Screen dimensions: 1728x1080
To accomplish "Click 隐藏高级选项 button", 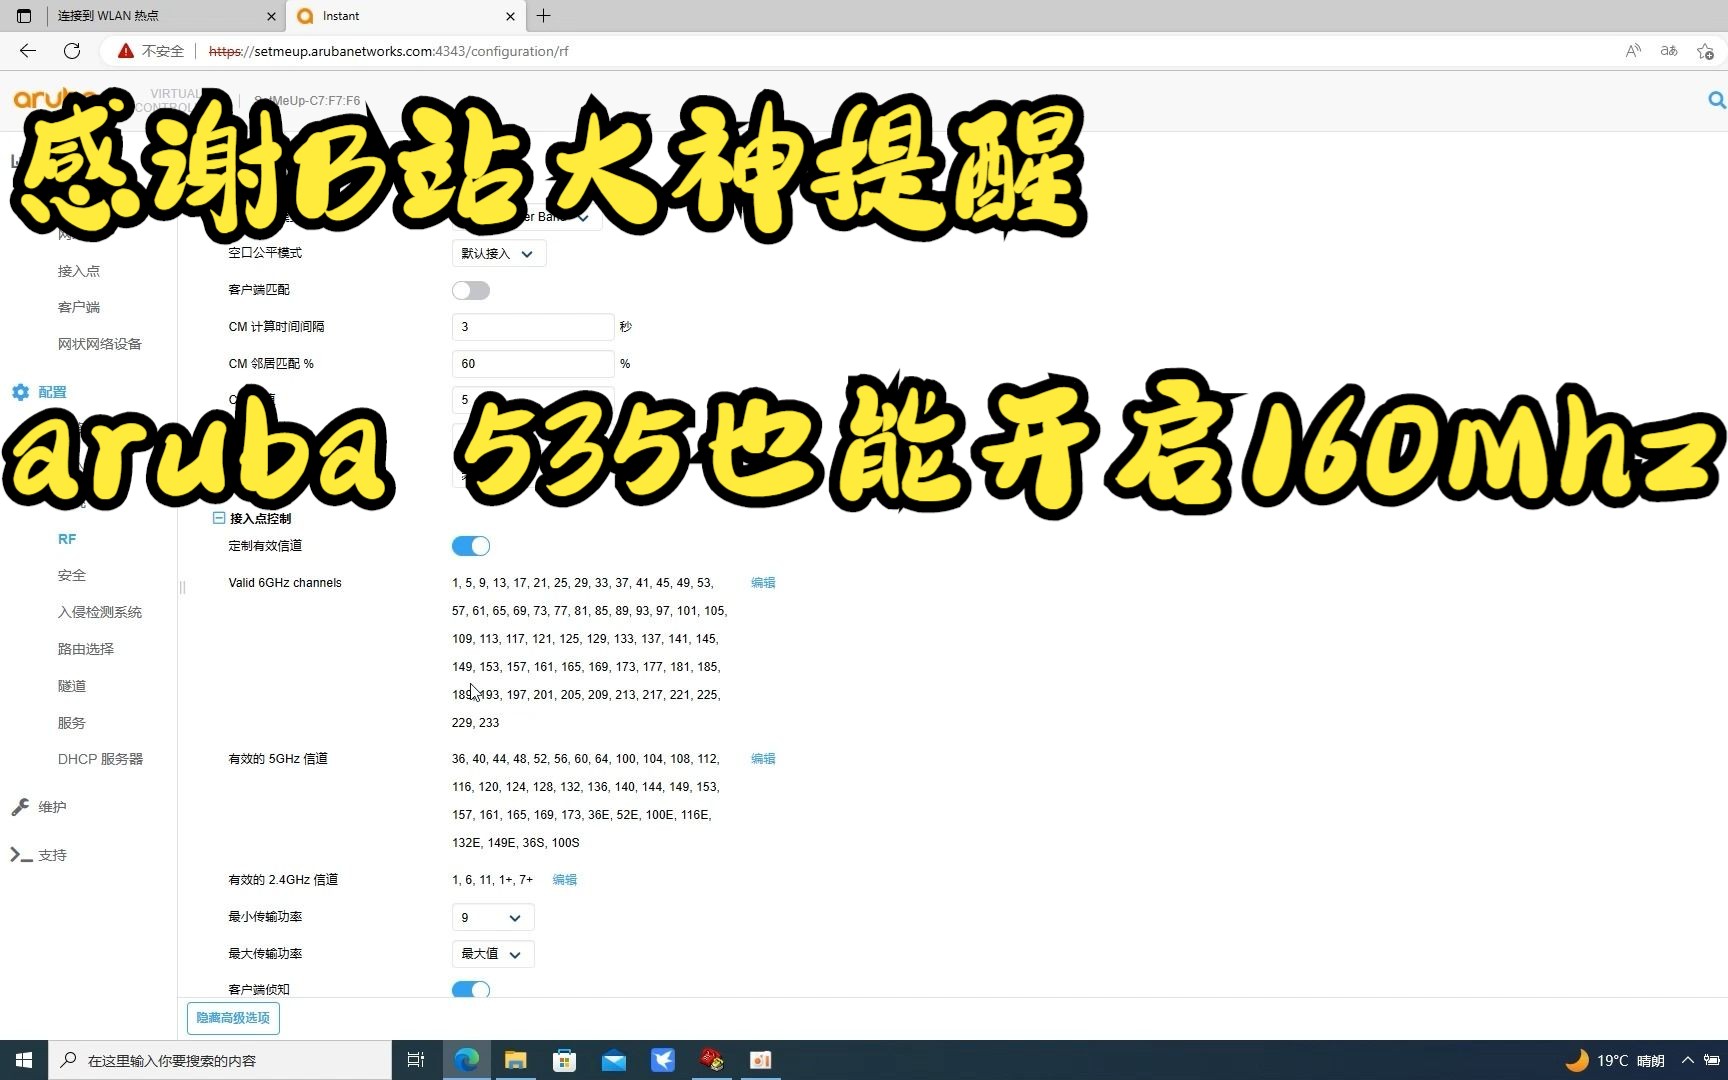I will (x=233, y=1018).
